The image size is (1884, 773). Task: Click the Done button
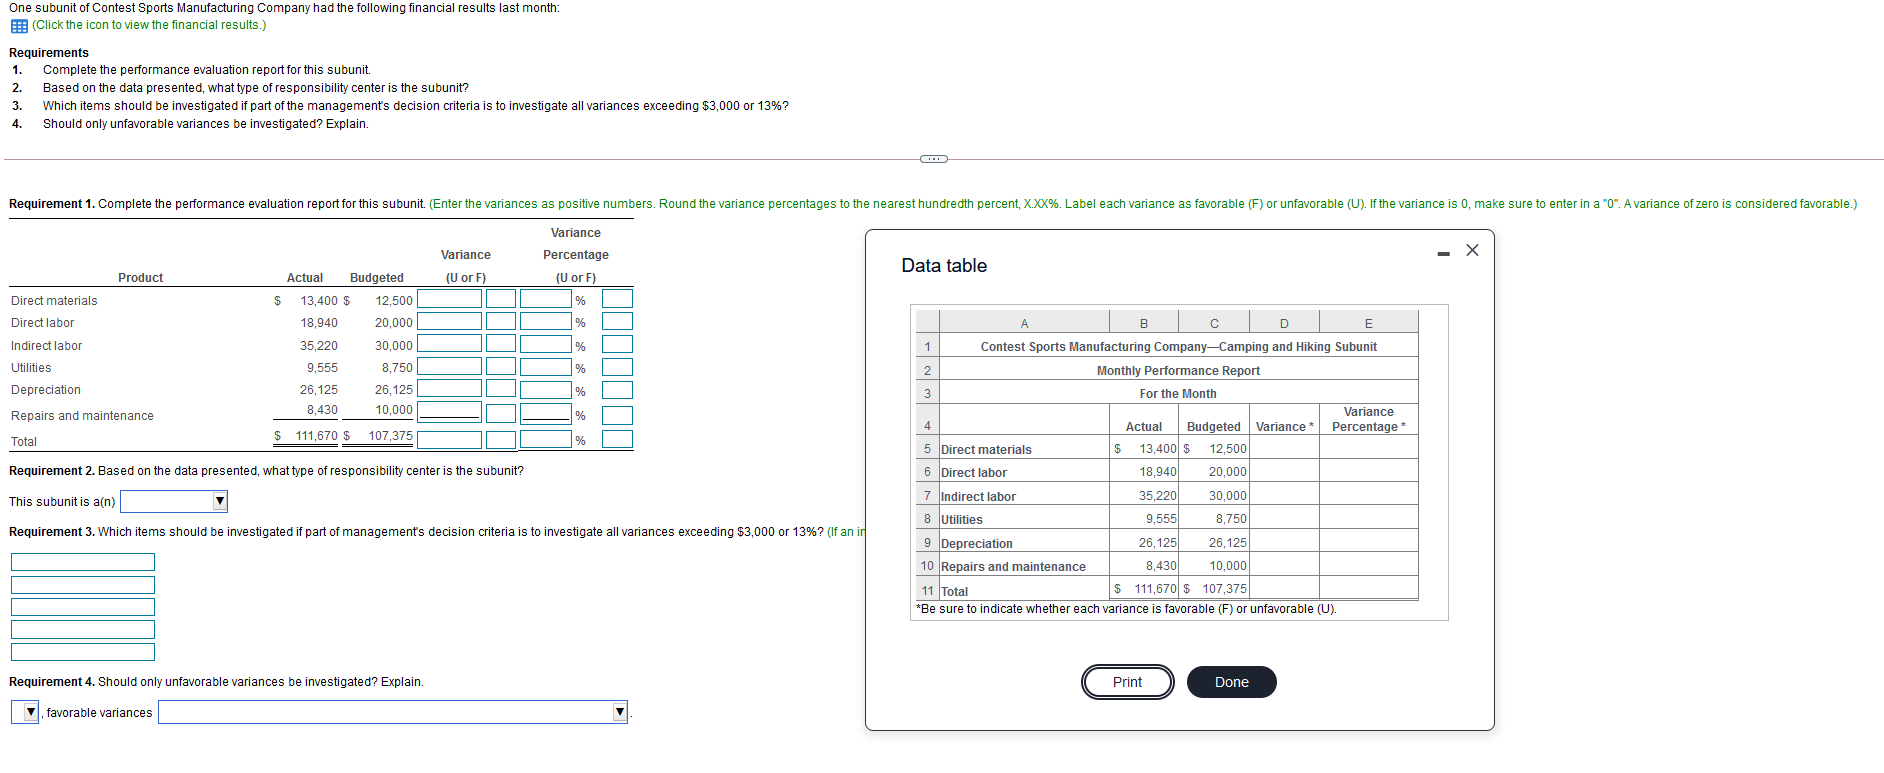tap(1231, 682)
